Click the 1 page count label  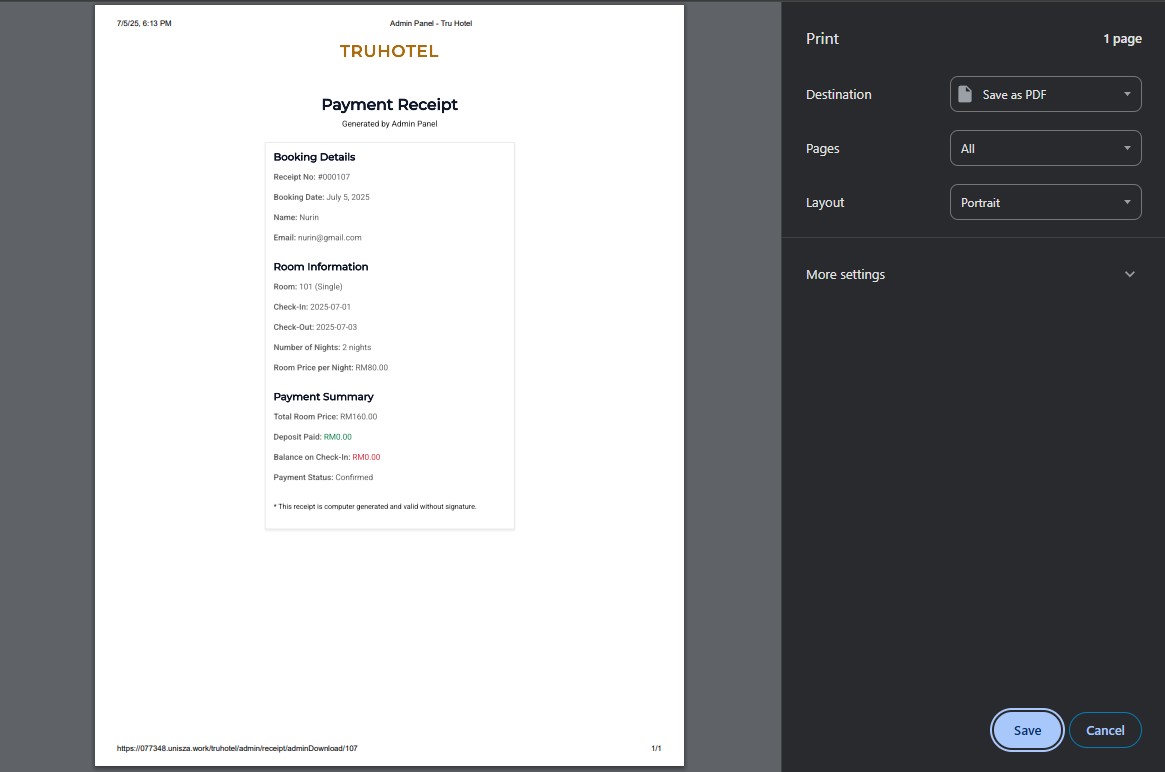[x=1122, y=39]
